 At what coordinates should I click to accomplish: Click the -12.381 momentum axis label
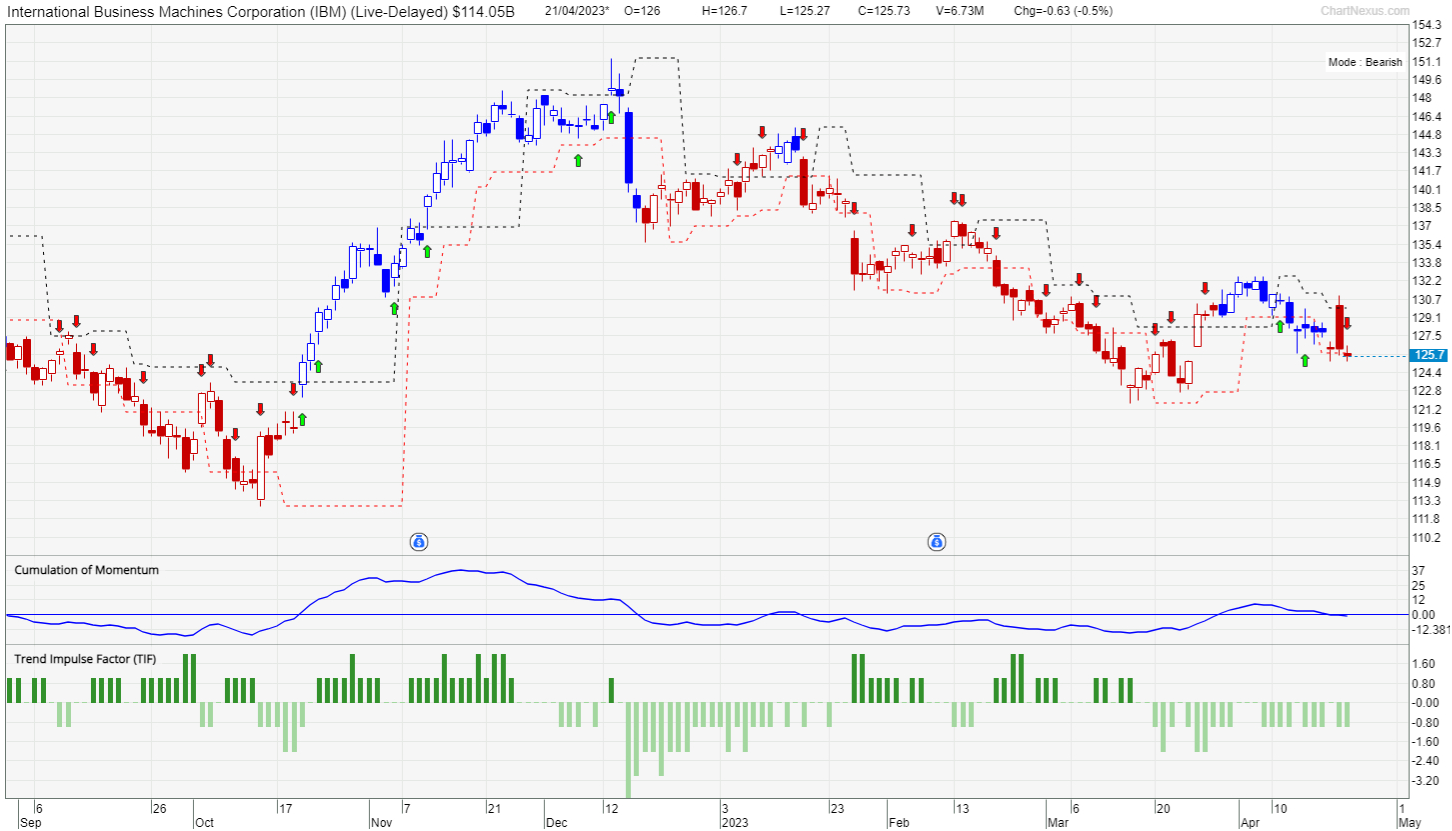(1430, 629)
